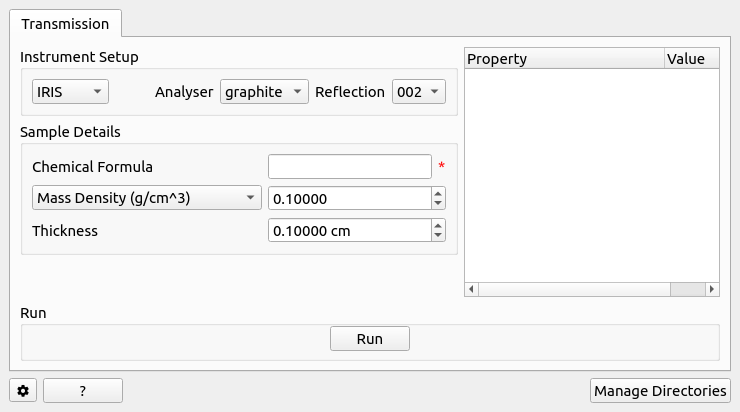Viewport: 740px width, 412px height.
Task: Decrease the thickness value
Action: [437, 236]
